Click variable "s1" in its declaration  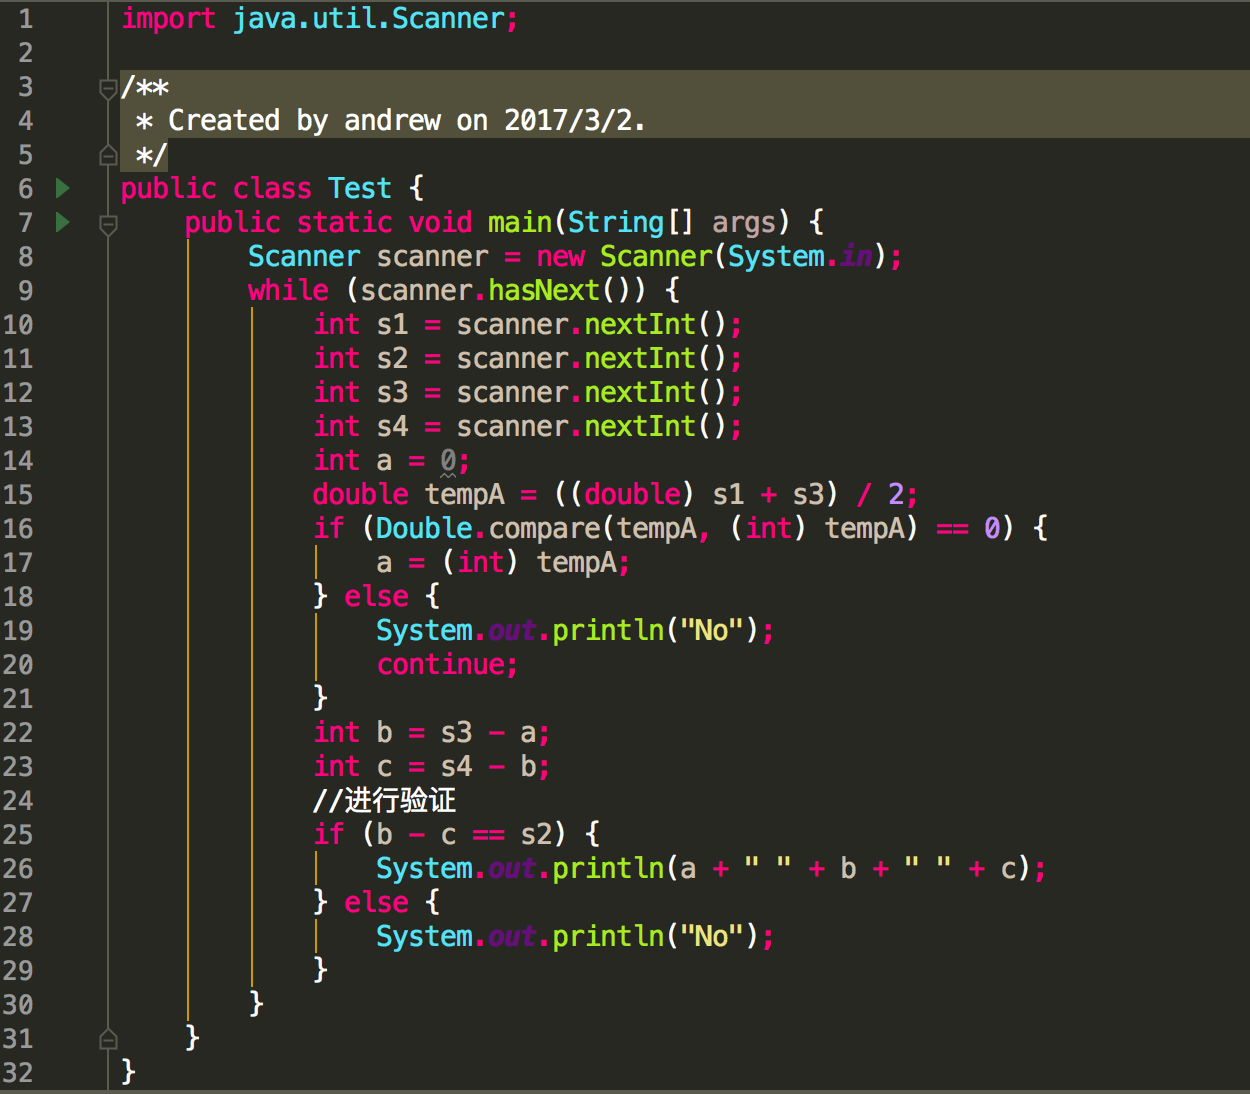tap(392, 324)
